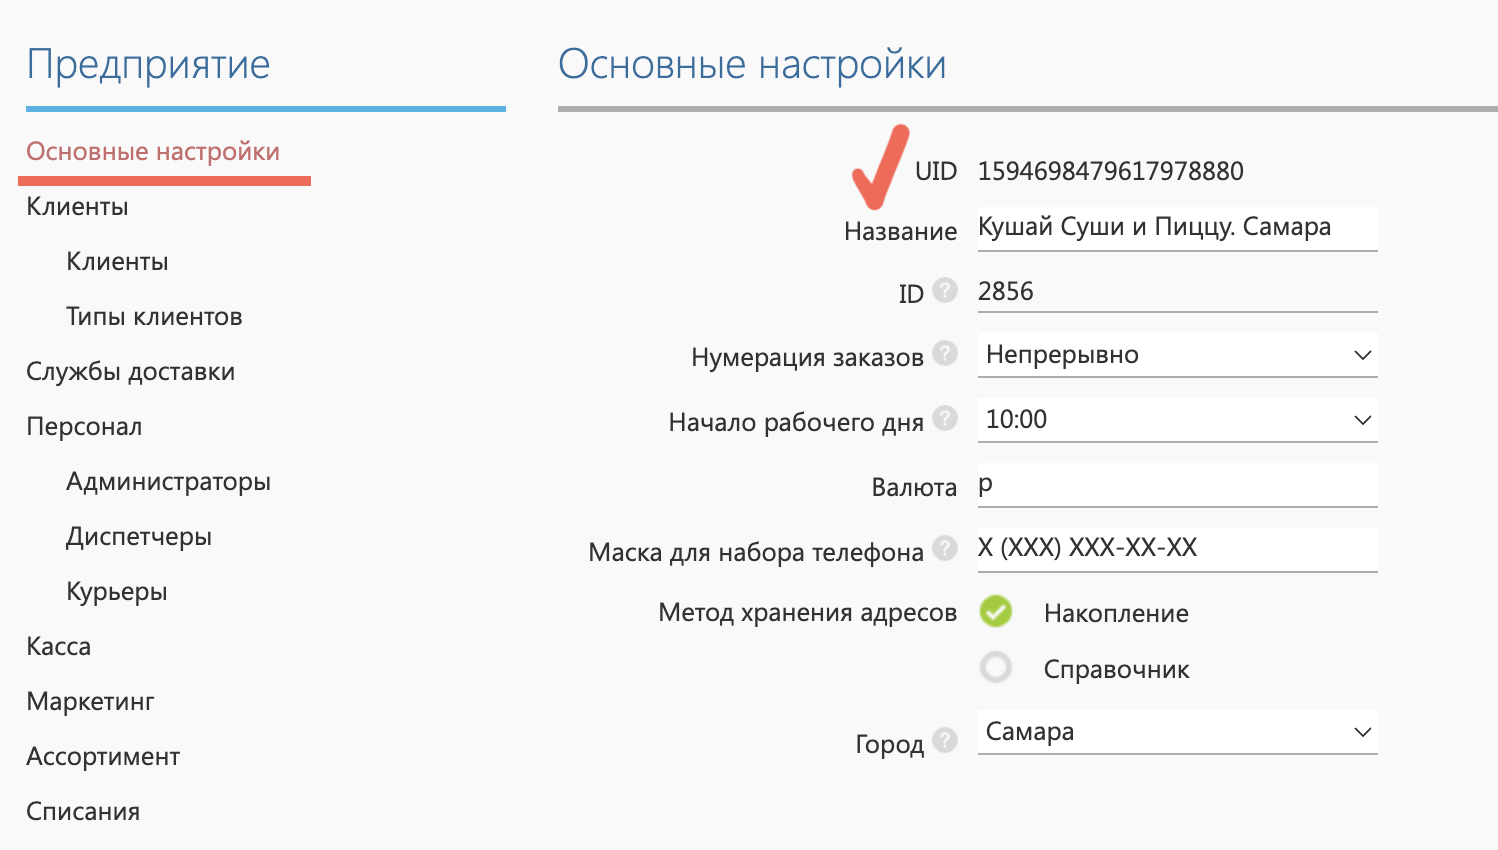This screenshot has width=1498, height=850.
Task: Click the Название input field
Action: 1176,228
